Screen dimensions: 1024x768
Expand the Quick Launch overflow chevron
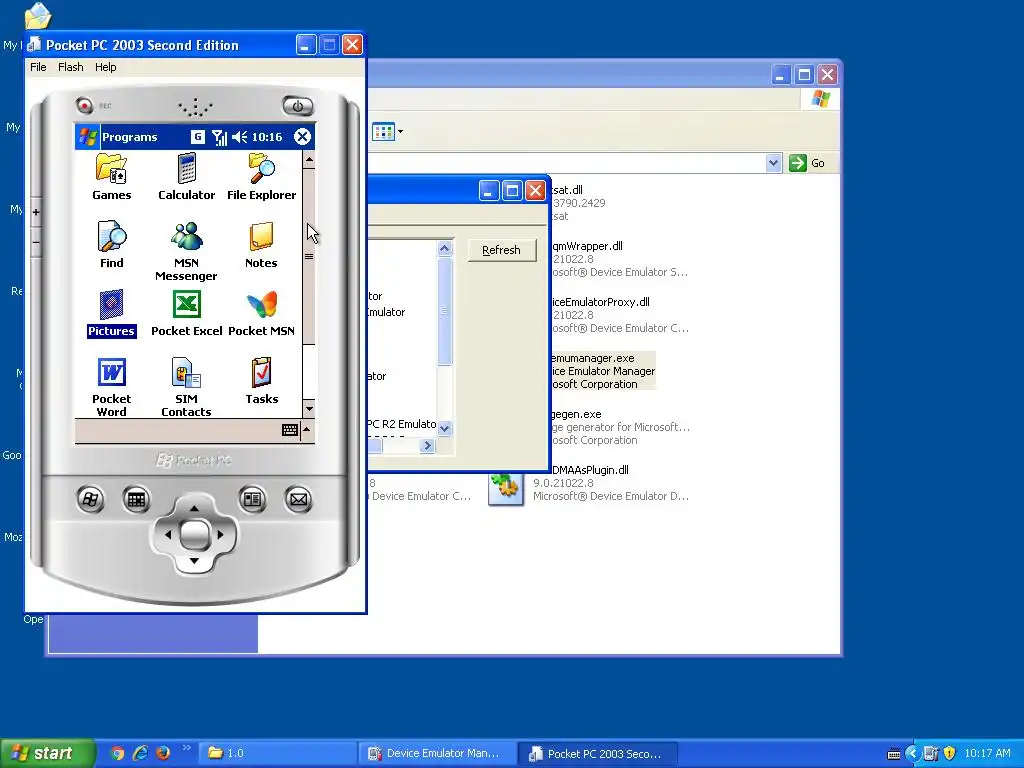click(186, 748)
